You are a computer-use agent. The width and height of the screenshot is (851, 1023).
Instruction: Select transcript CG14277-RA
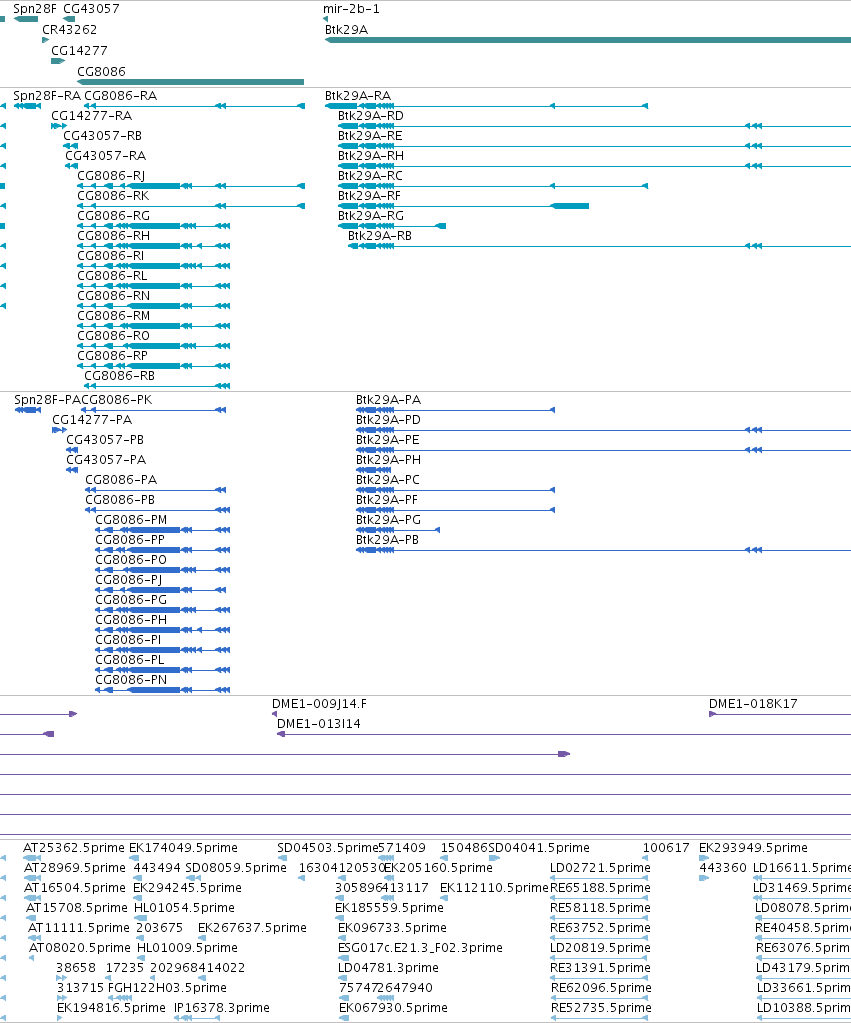(x=91, y=116)
